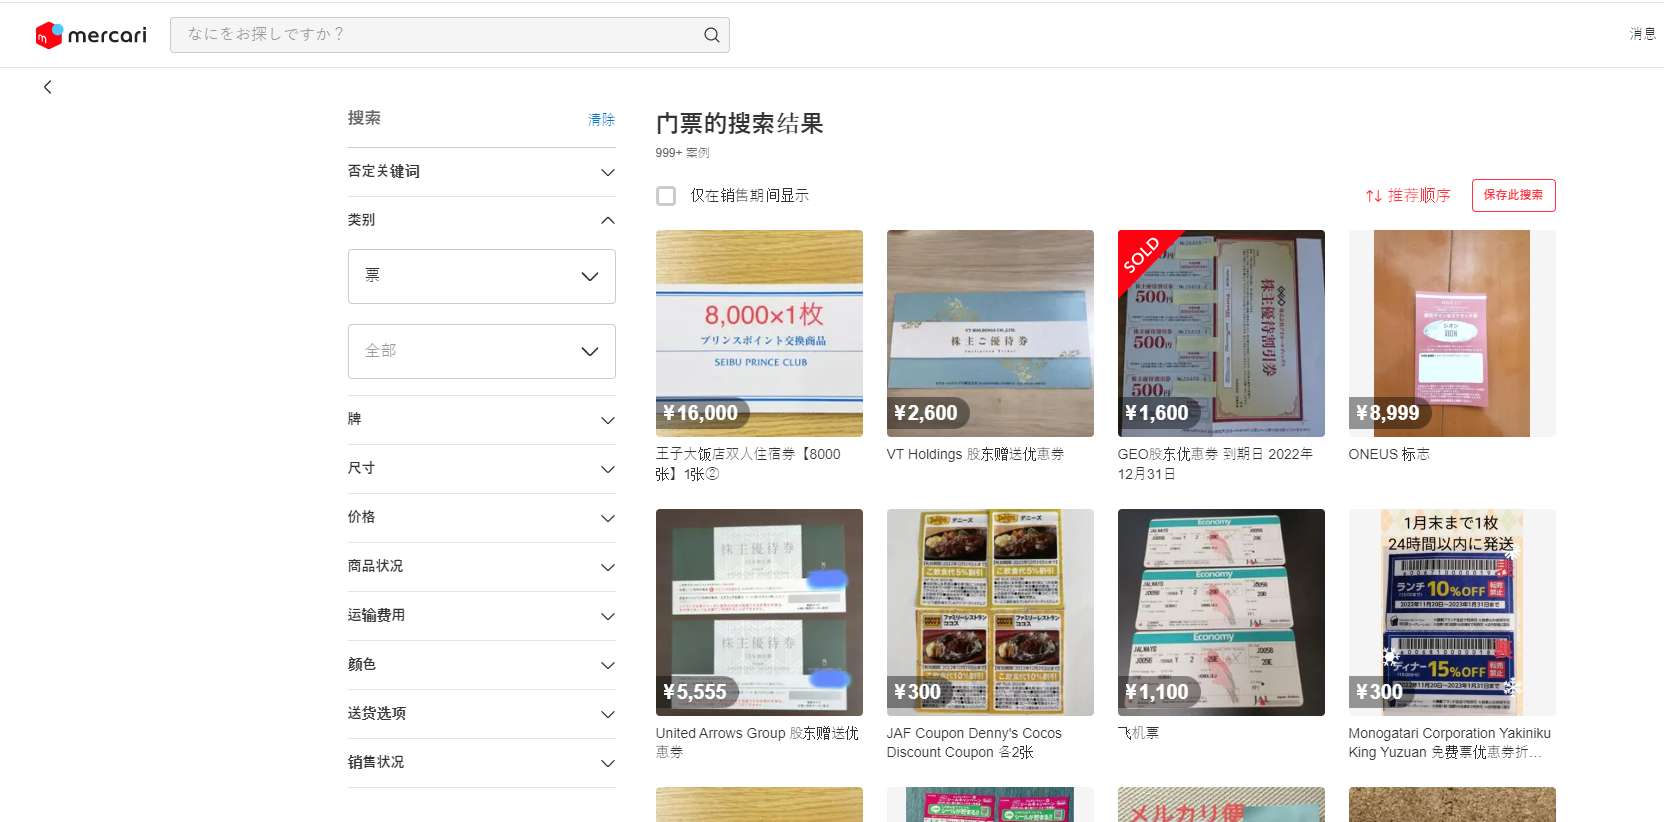Click the back arrow icon

click(x=47, y=87)
